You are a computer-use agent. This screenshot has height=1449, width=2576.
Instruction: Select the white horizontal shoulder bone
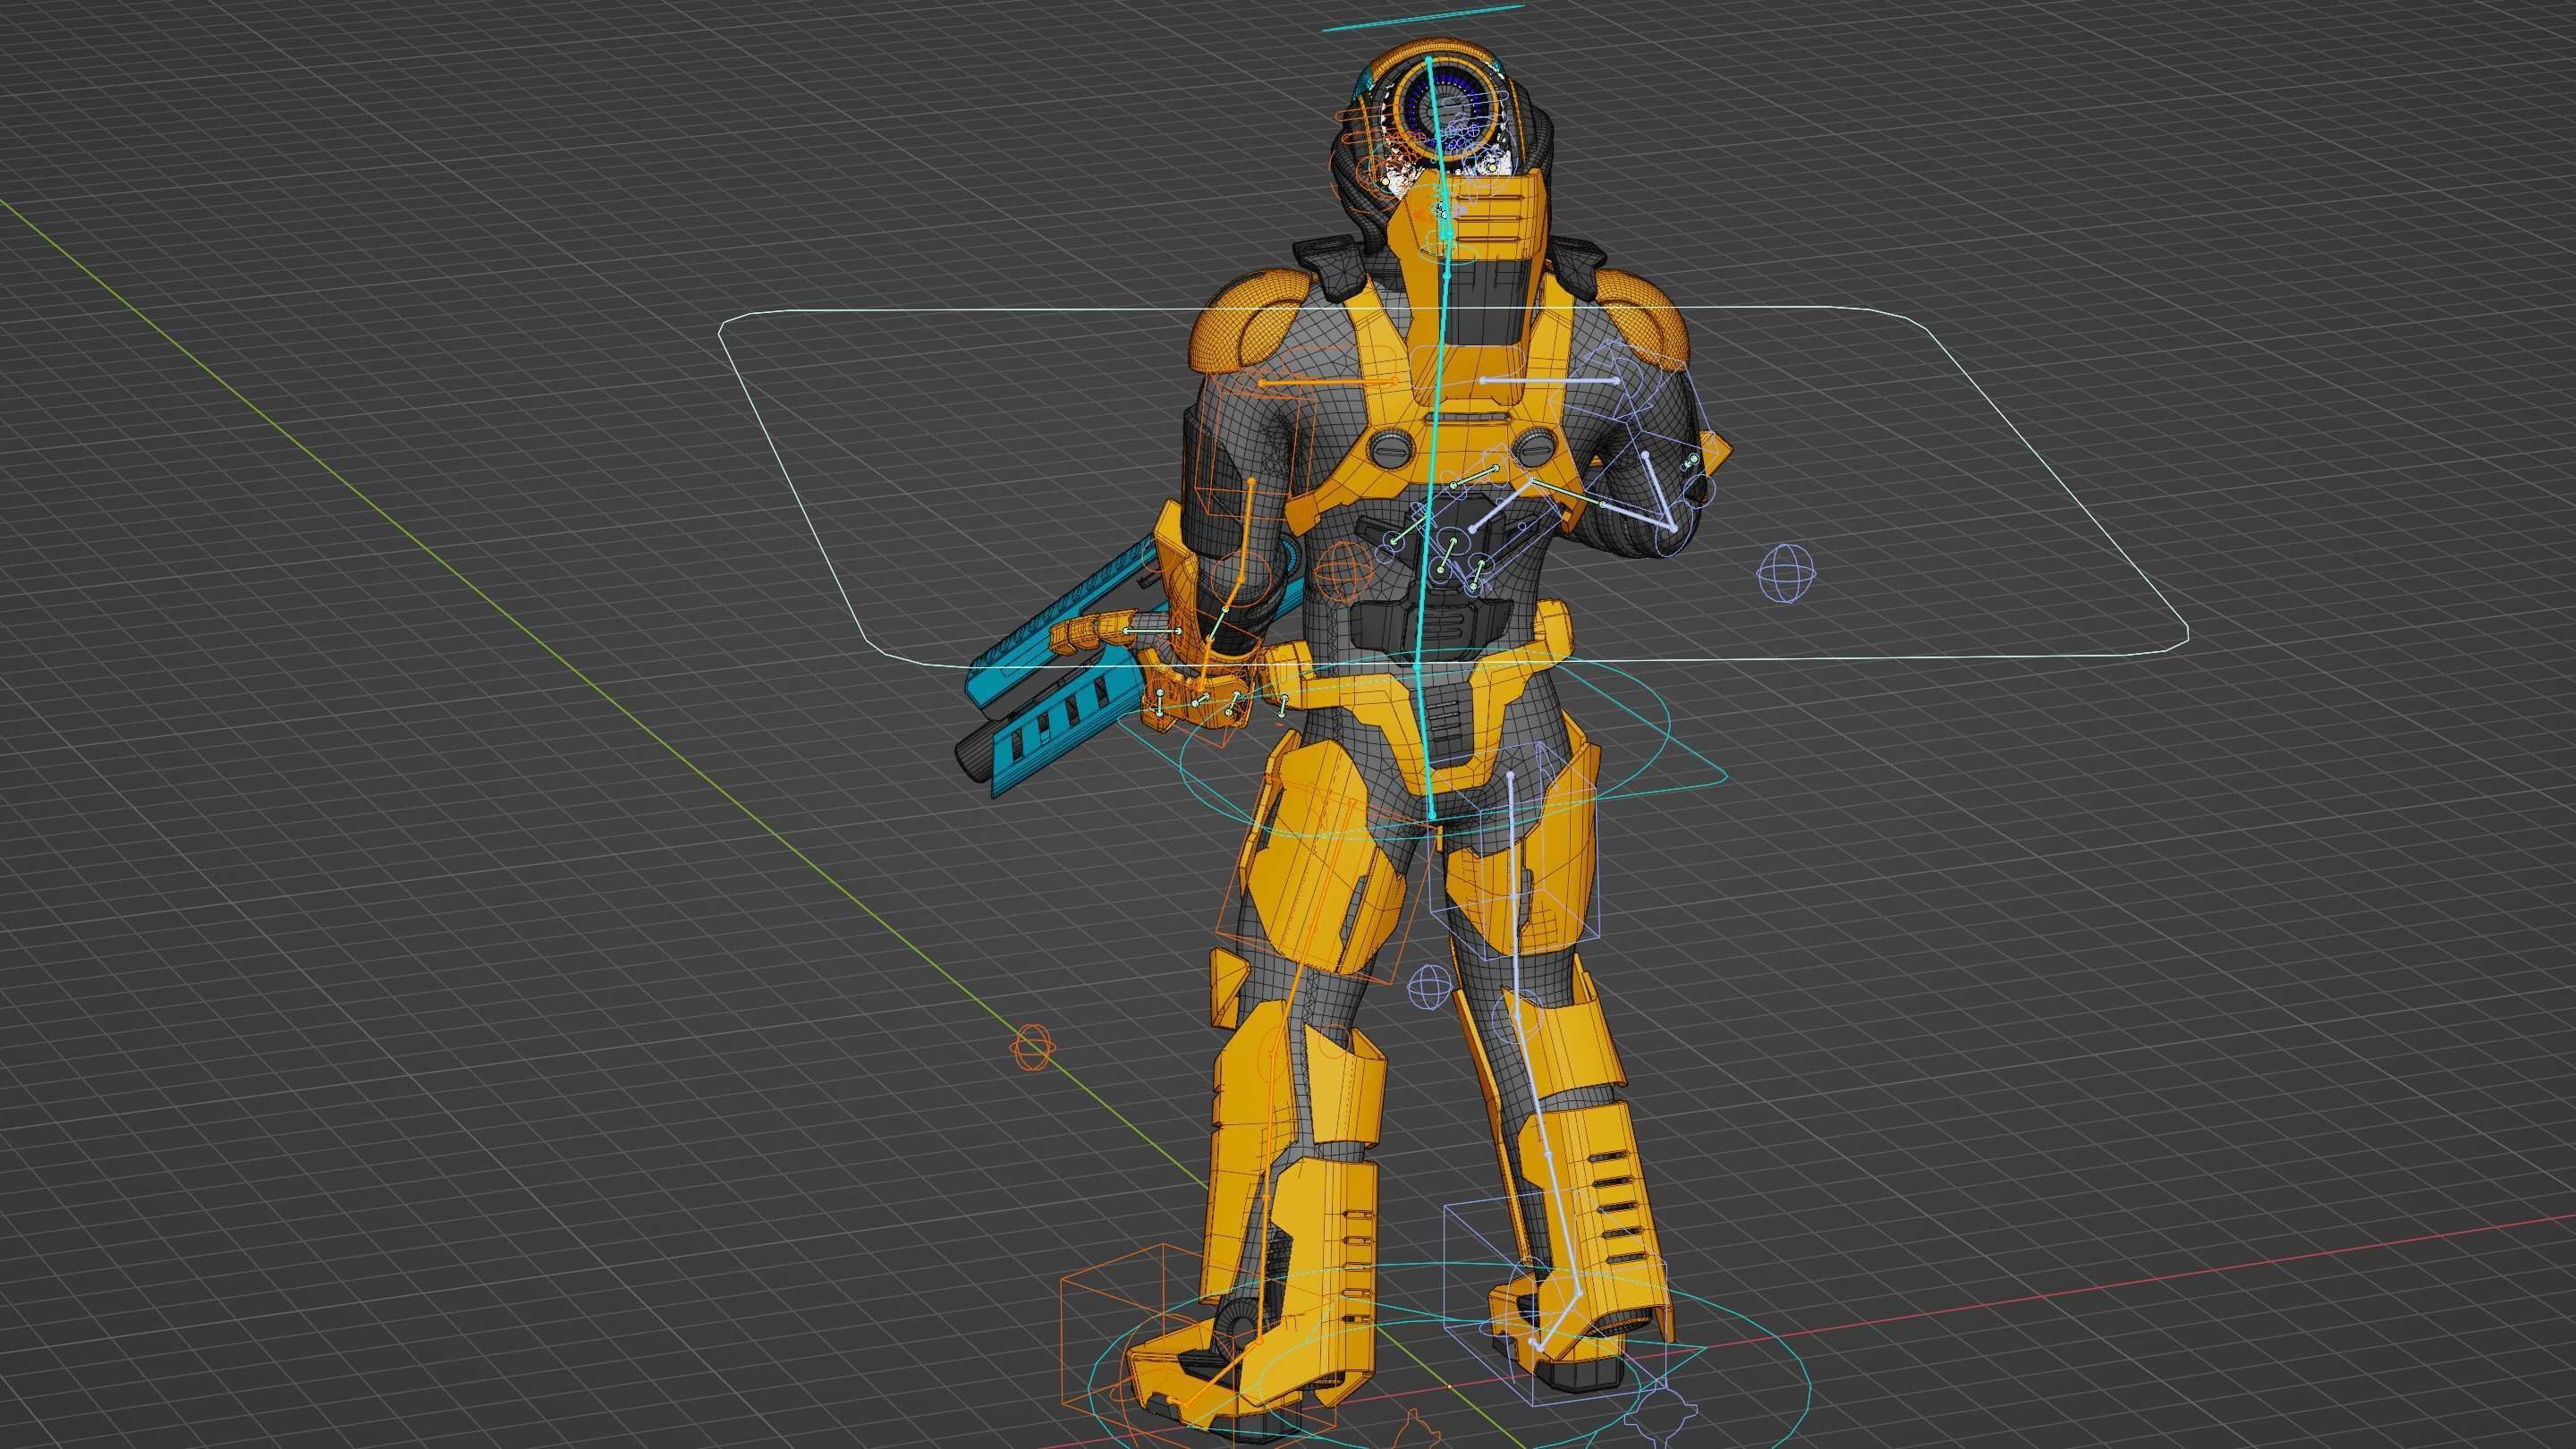(1549, 380)
